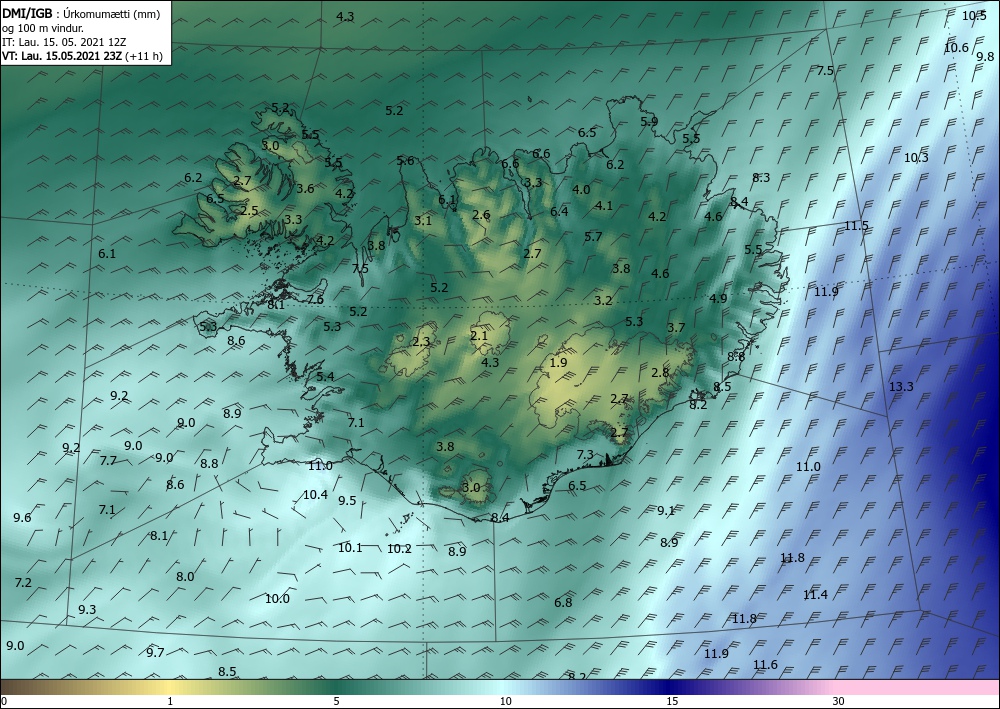Click the 7.6 precipitation value
The image size is (1000, 709).
click(x=315, y=300)
